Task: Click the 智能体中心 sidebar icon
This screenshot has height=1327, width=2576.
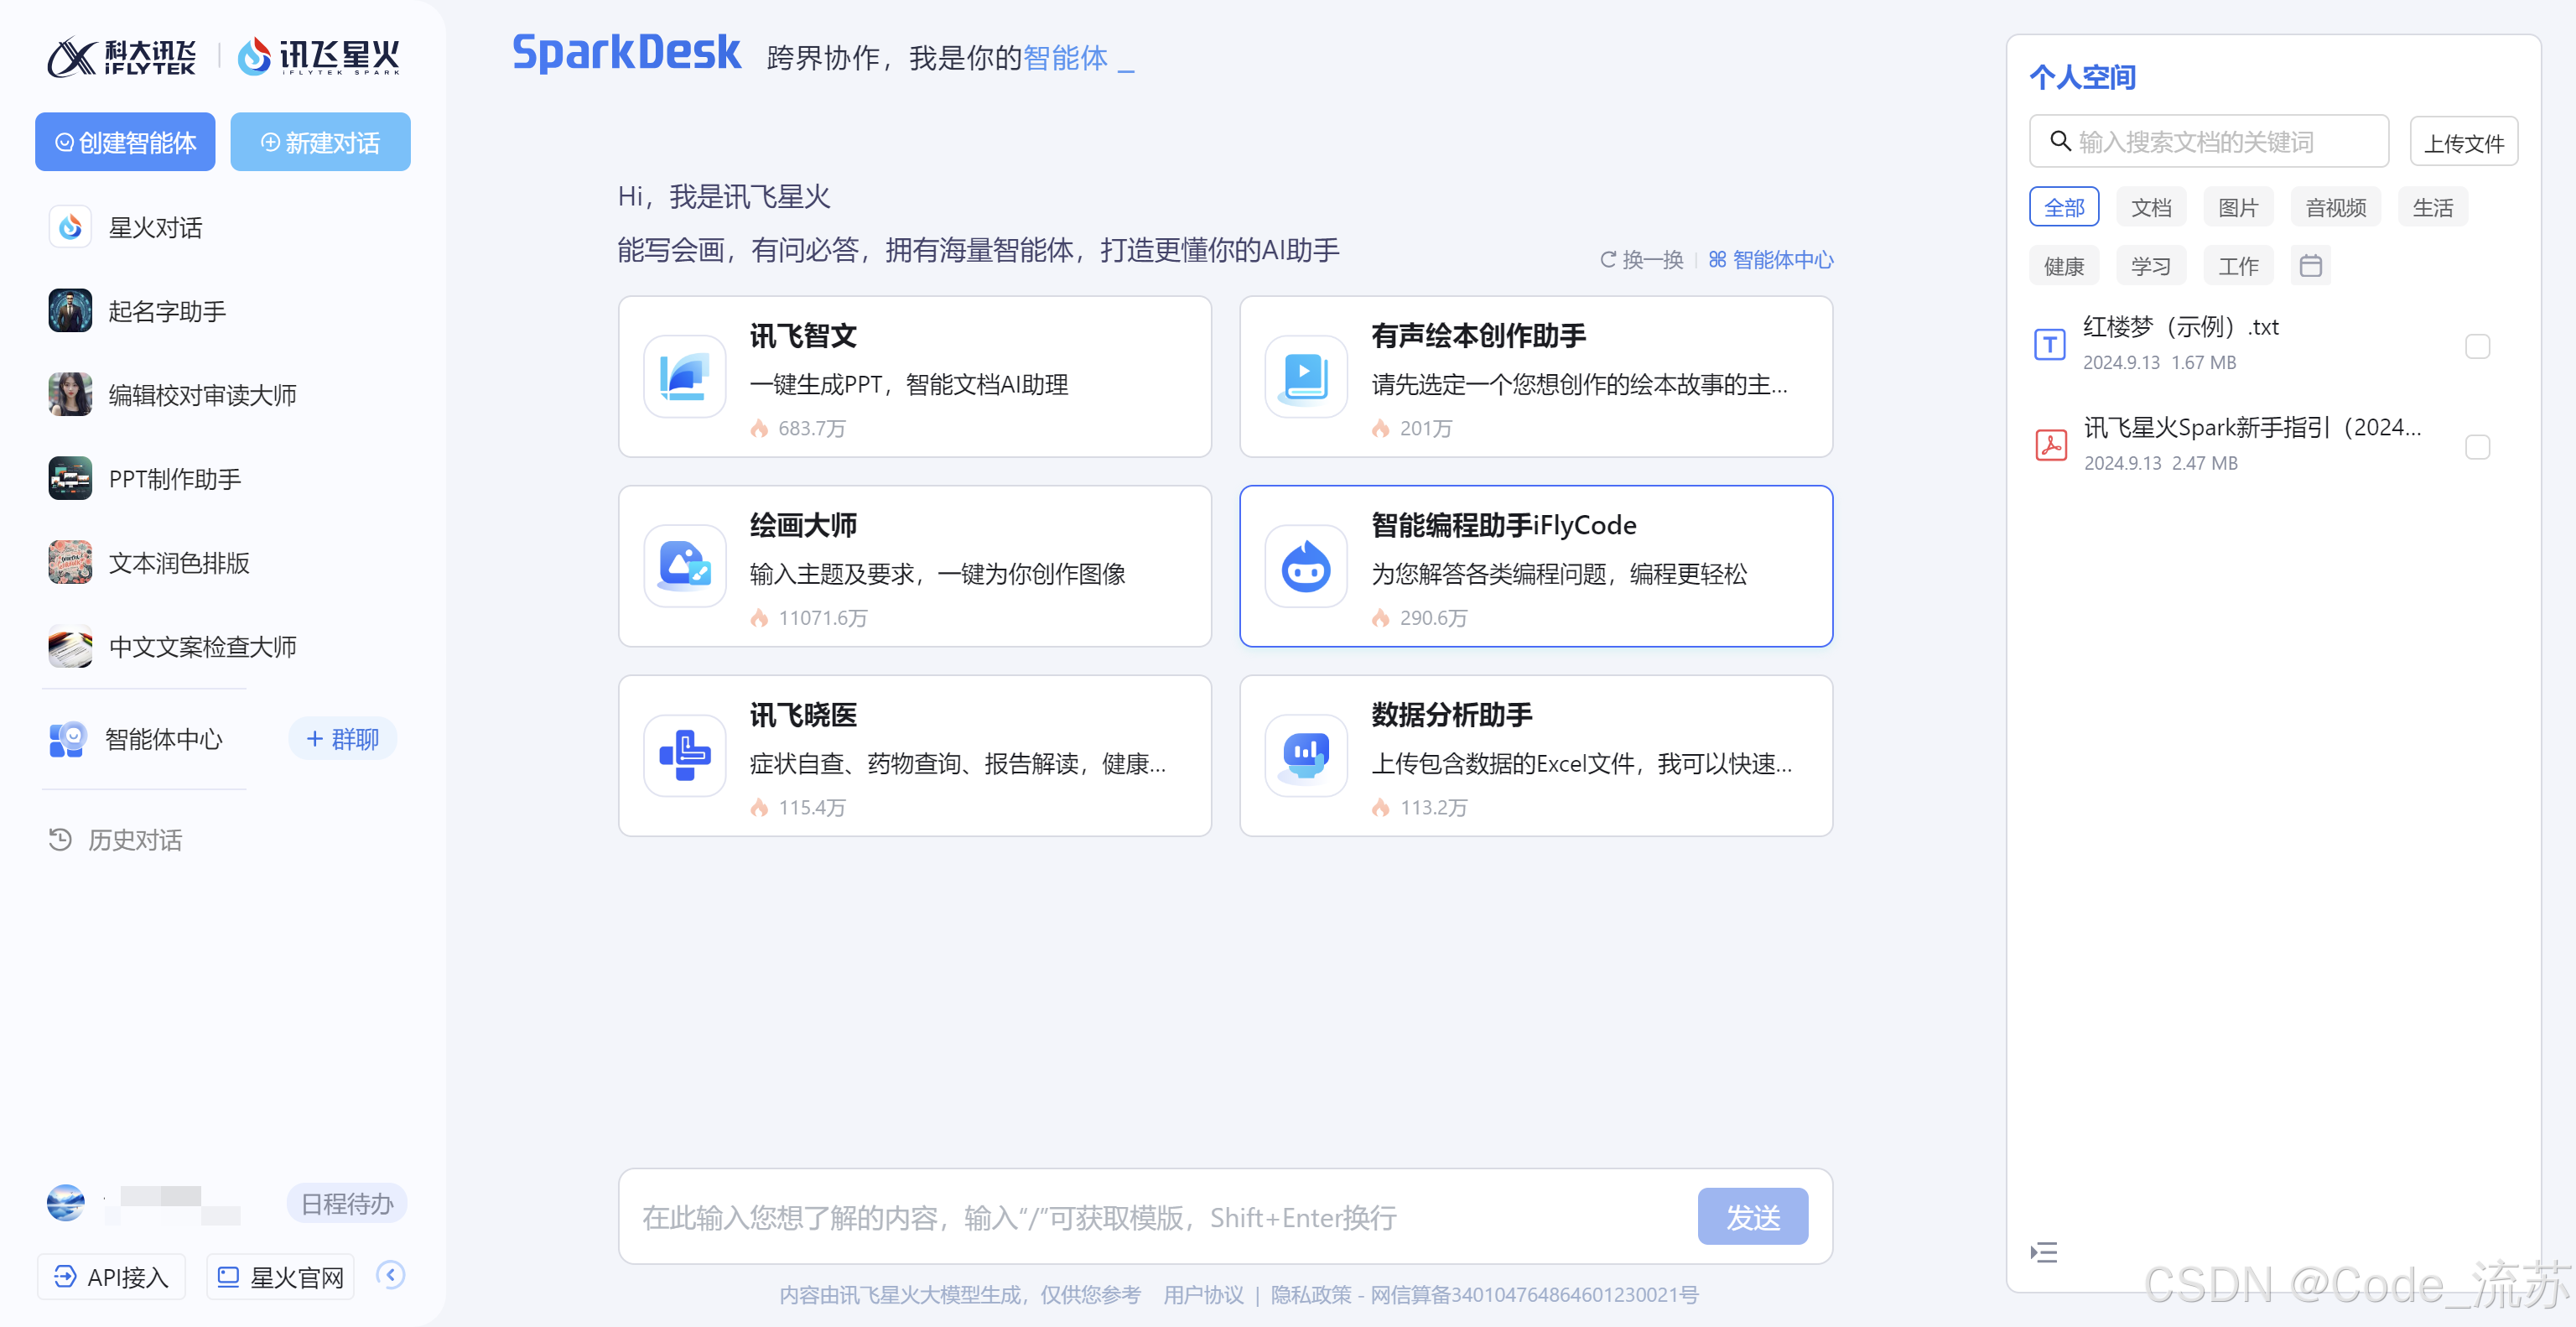Action: (x=68, y=739)
